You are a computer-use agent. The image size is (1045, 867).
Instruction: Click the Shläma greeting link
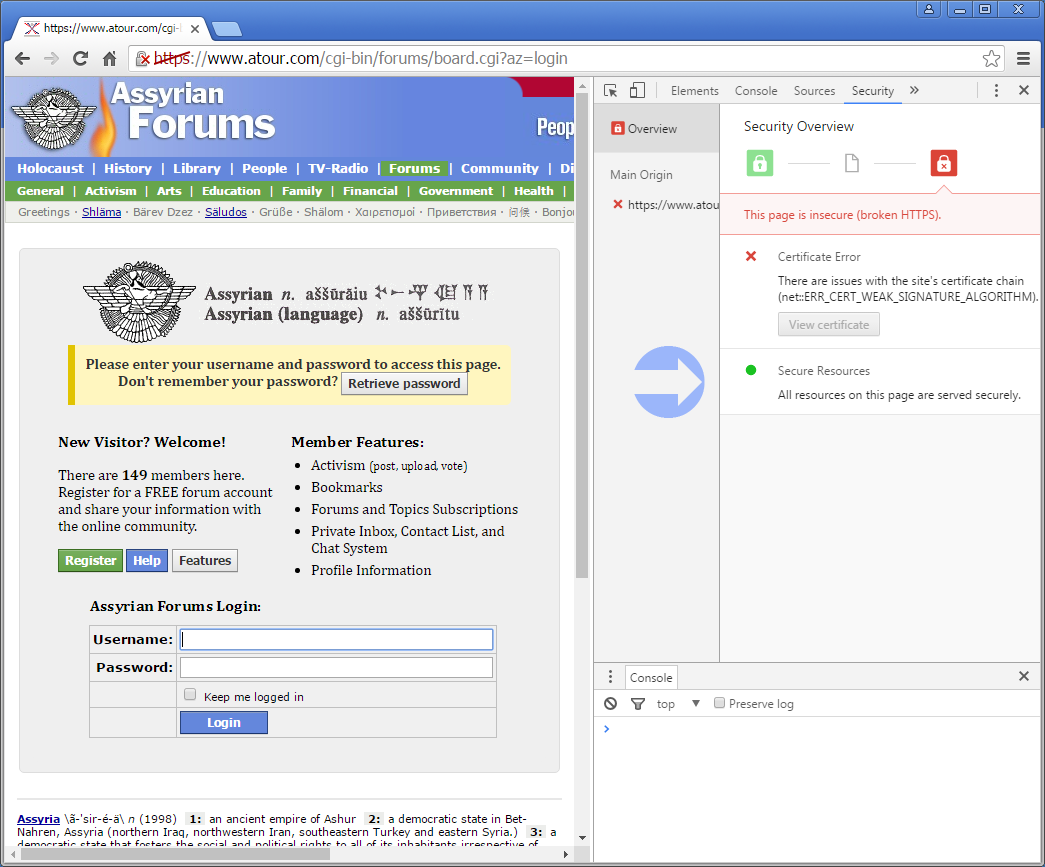[101, 212]
